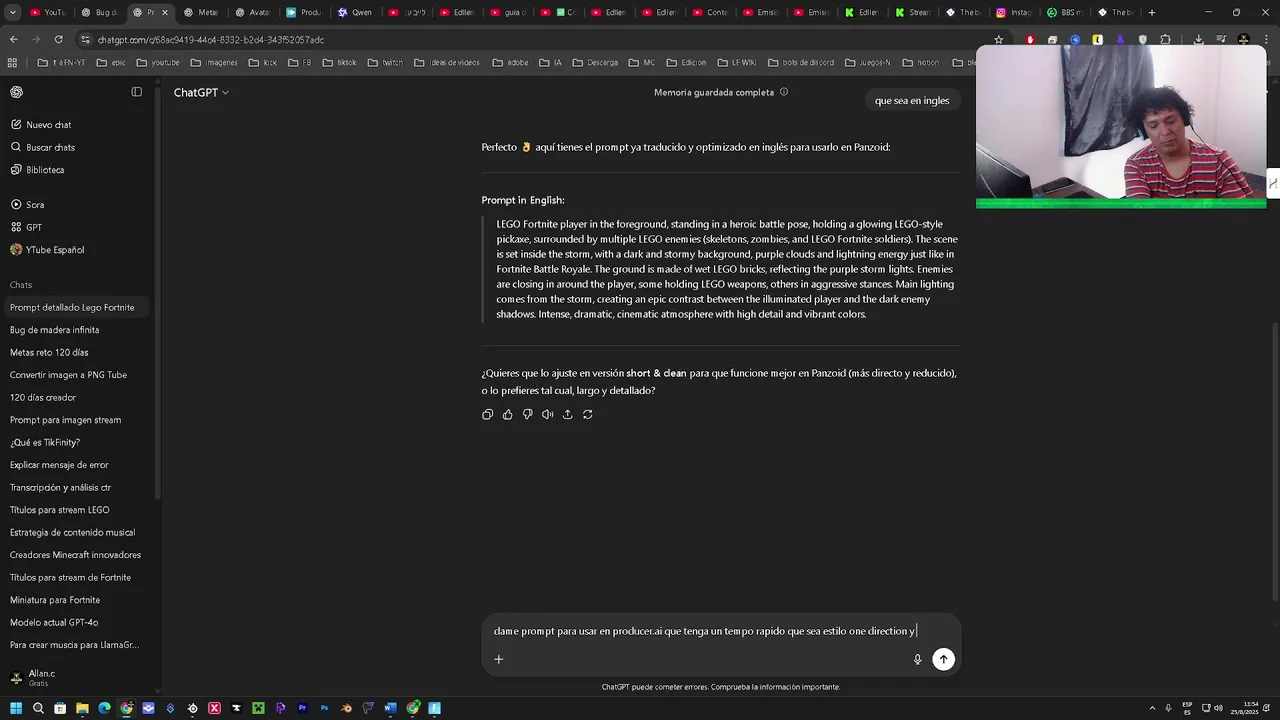Click the thumbs up icon under response
1280x720 pixels.
pyautogui.click(x=507, y=414)
